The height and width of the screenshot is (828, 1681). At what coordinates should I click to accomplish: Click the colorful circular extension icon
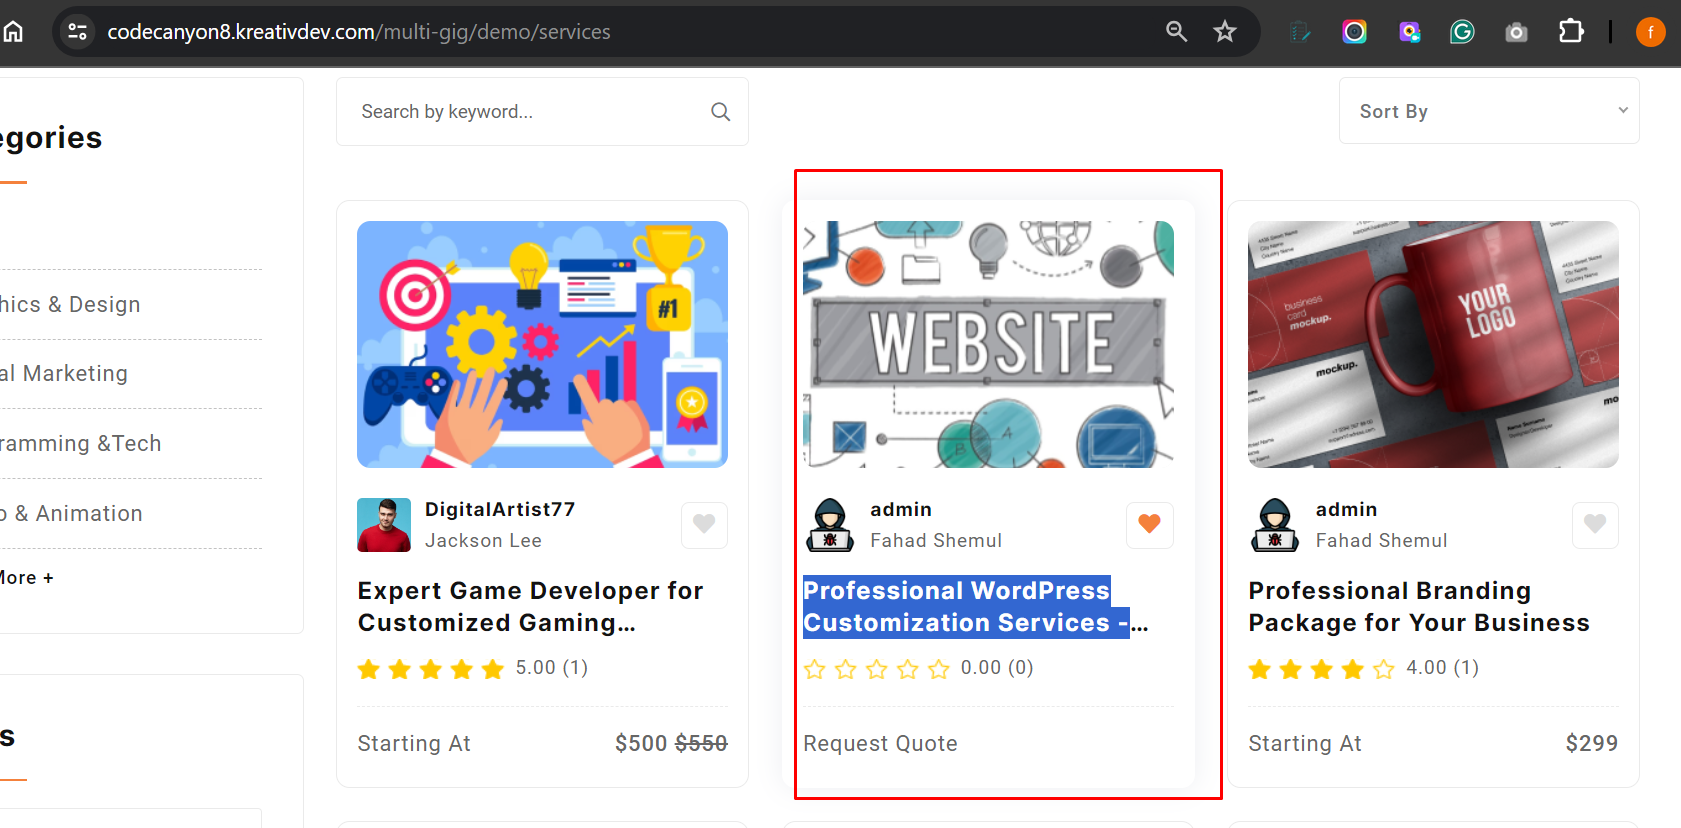1355,32
